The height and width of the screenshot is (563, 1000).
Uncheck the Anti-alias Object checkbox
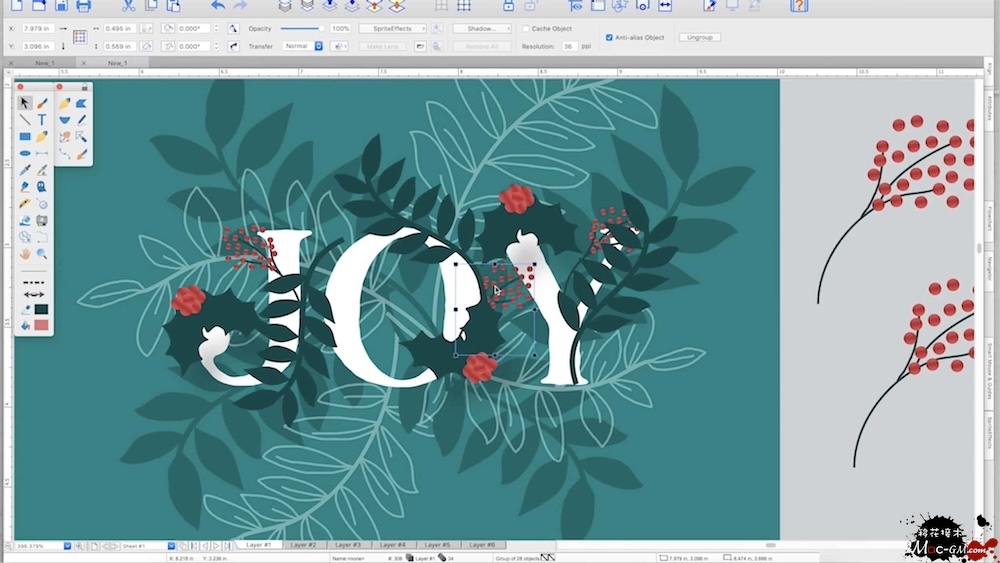click(x=610, y=37)
